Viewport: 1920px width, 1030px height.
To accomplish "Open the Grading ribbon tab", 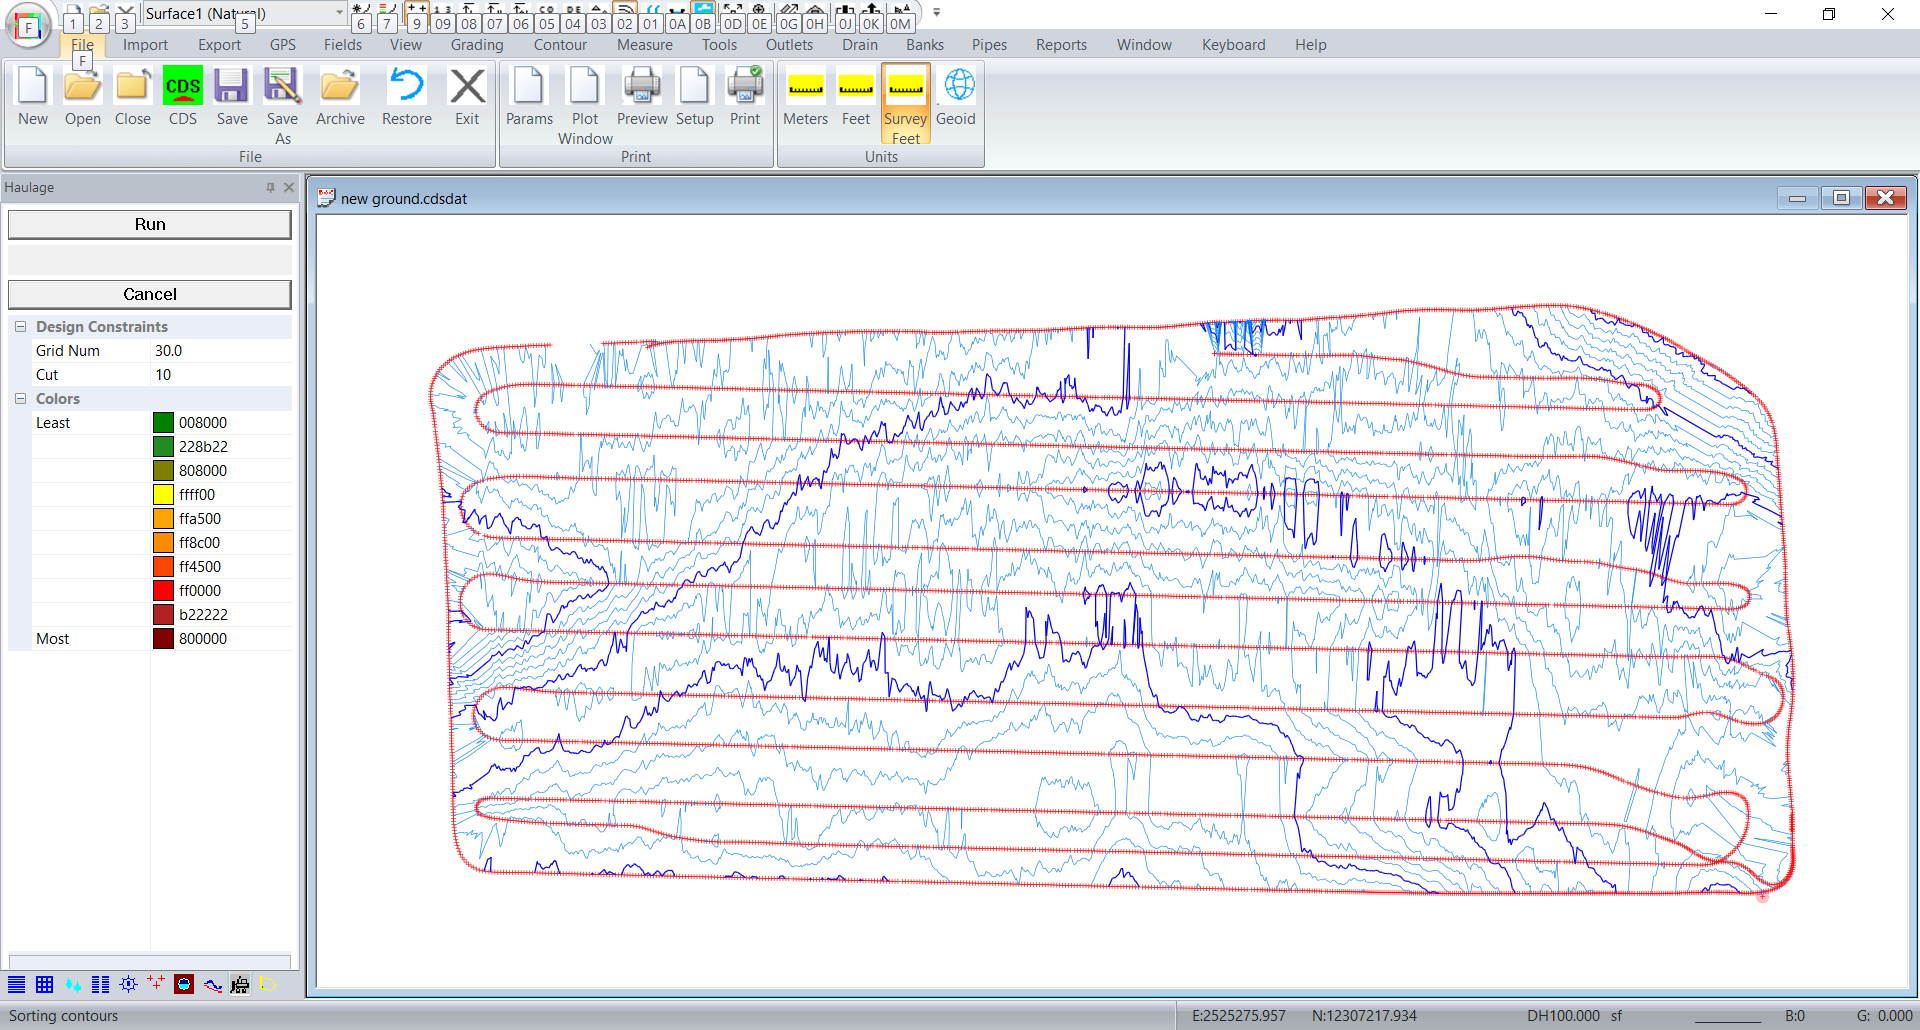I will pyautogui.click(x=477, y=45).
